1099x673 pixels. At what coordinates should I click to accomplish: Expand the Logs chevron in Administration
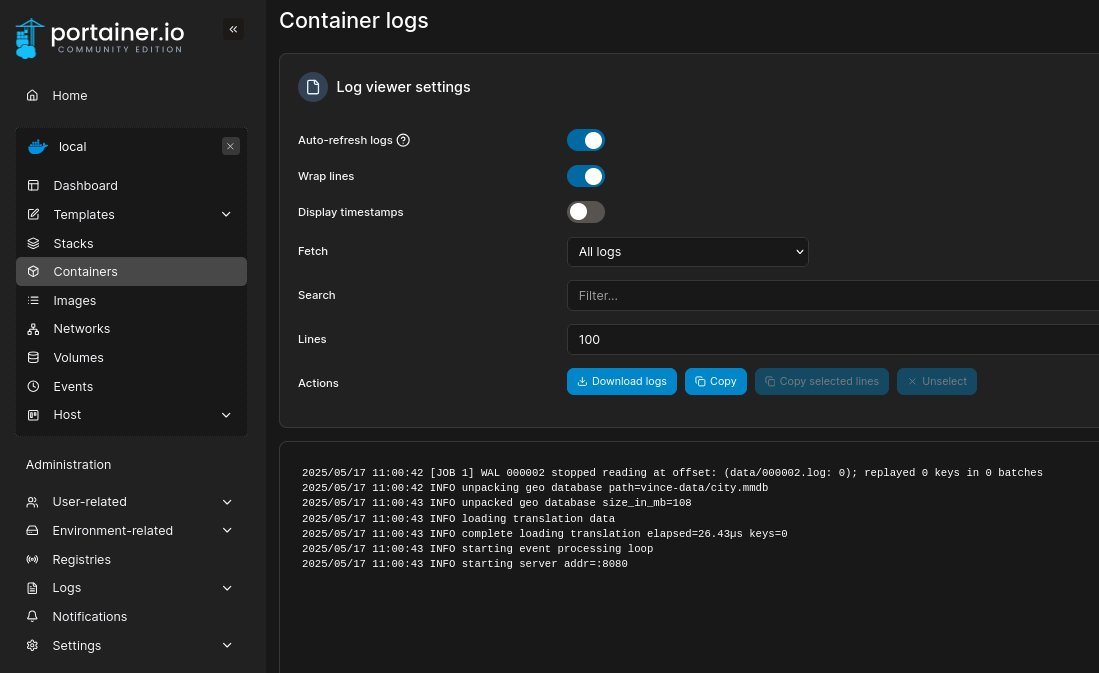coord(227,588)
